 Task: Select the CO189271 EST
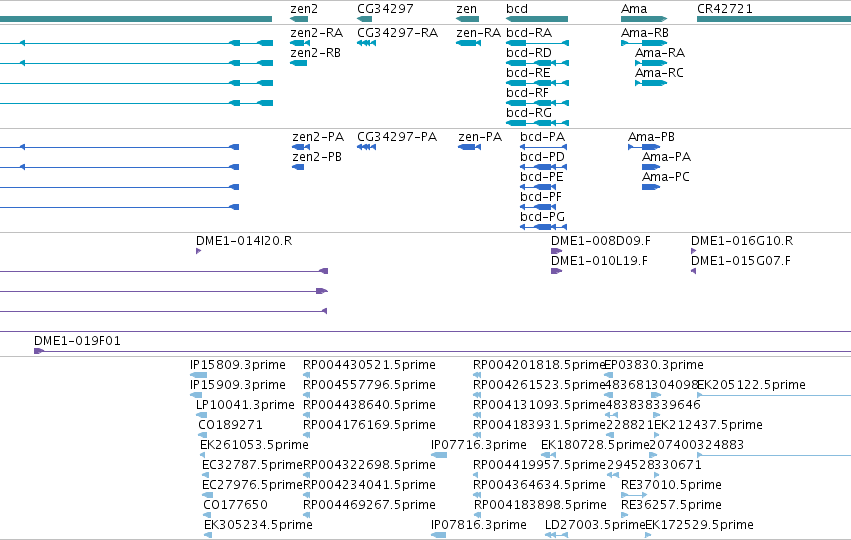230,425
